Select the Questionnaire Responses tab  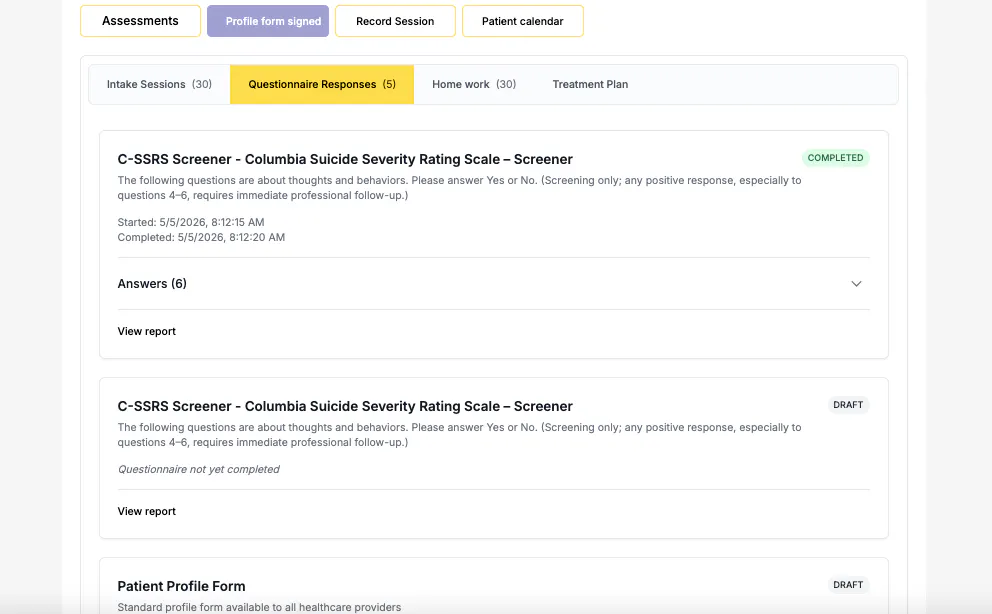coord(322,84)
